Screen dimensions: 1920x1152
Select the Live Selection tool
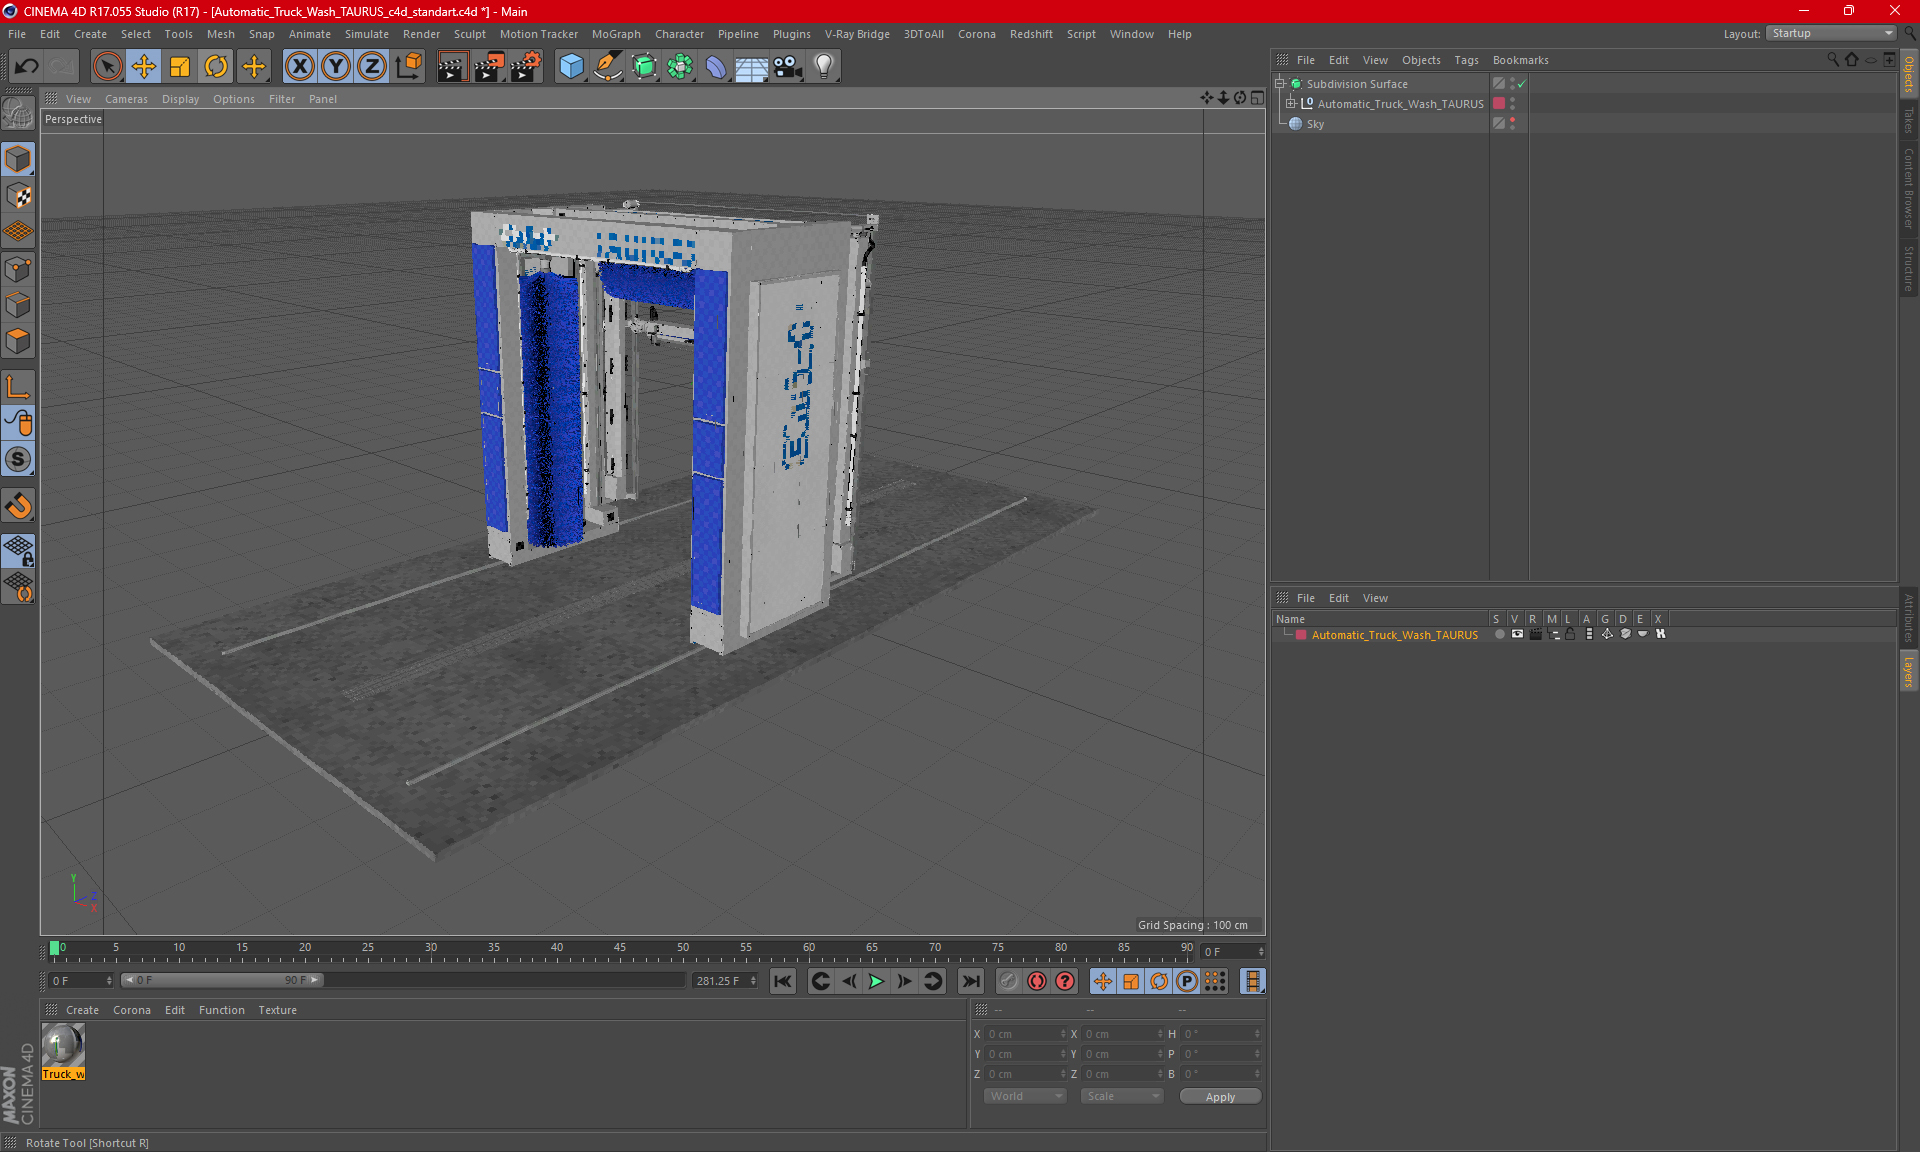(x=107, y=67)
